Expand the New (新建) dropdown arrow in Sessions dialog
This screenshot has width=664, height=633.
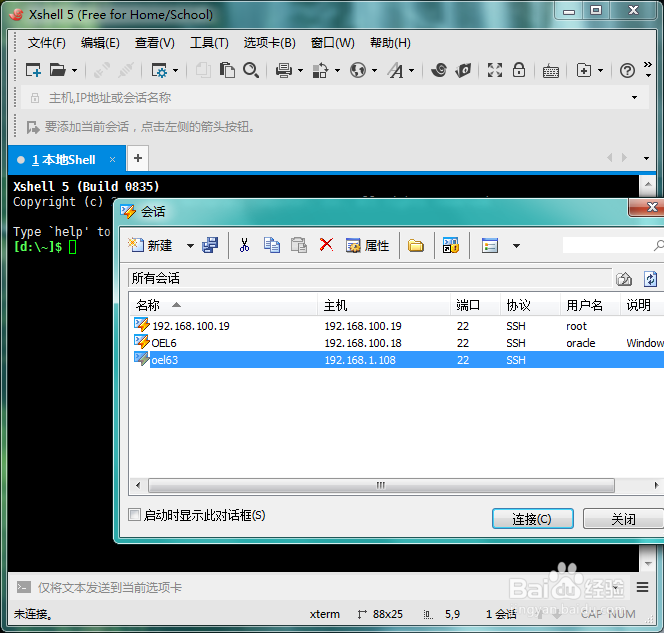click(x=190, y=246)
